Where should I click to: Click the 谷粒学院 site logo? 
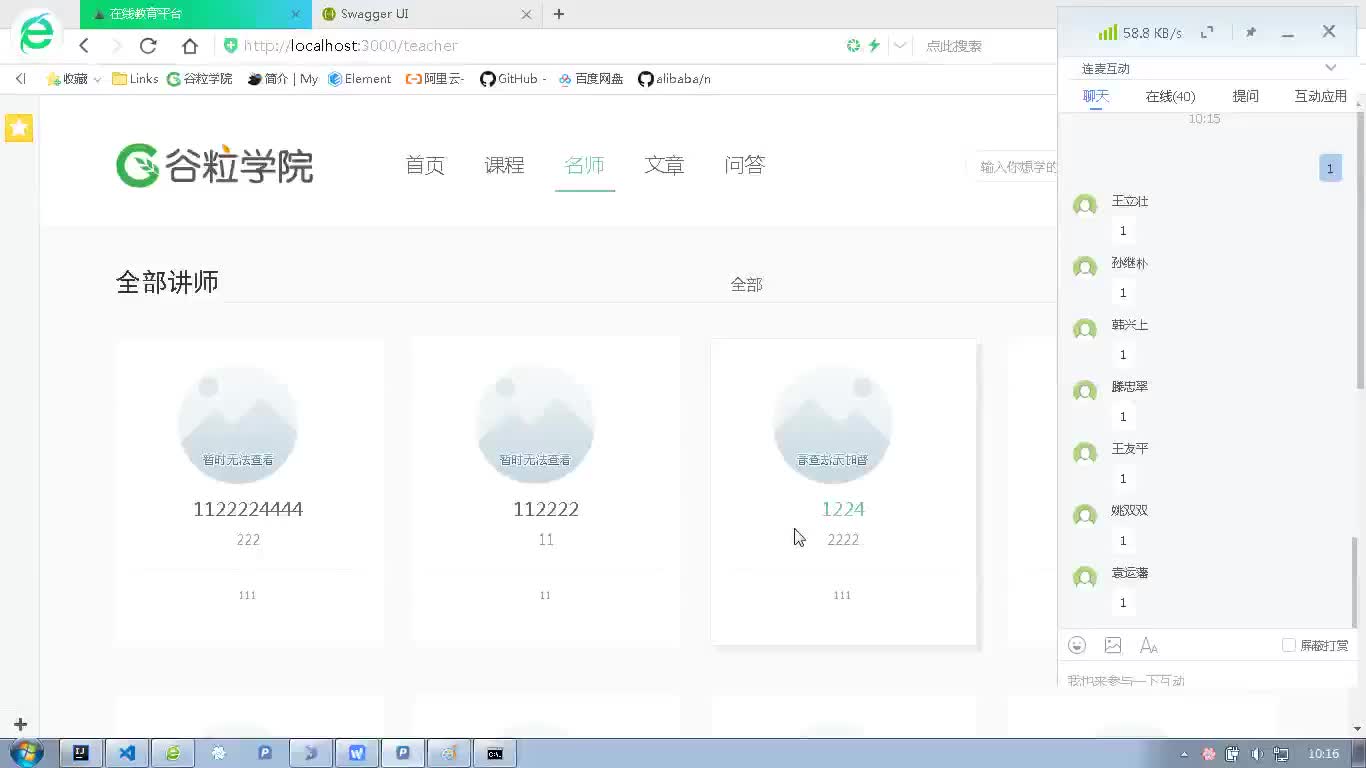[x=214, y=166]
